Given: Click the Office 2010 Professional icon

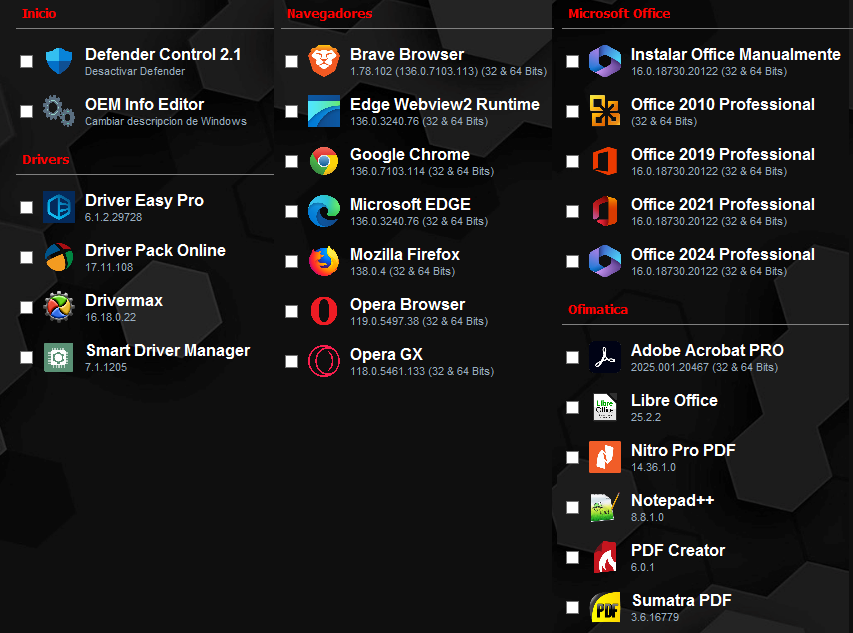Looking at the screenshot, I should pos(605,111).
